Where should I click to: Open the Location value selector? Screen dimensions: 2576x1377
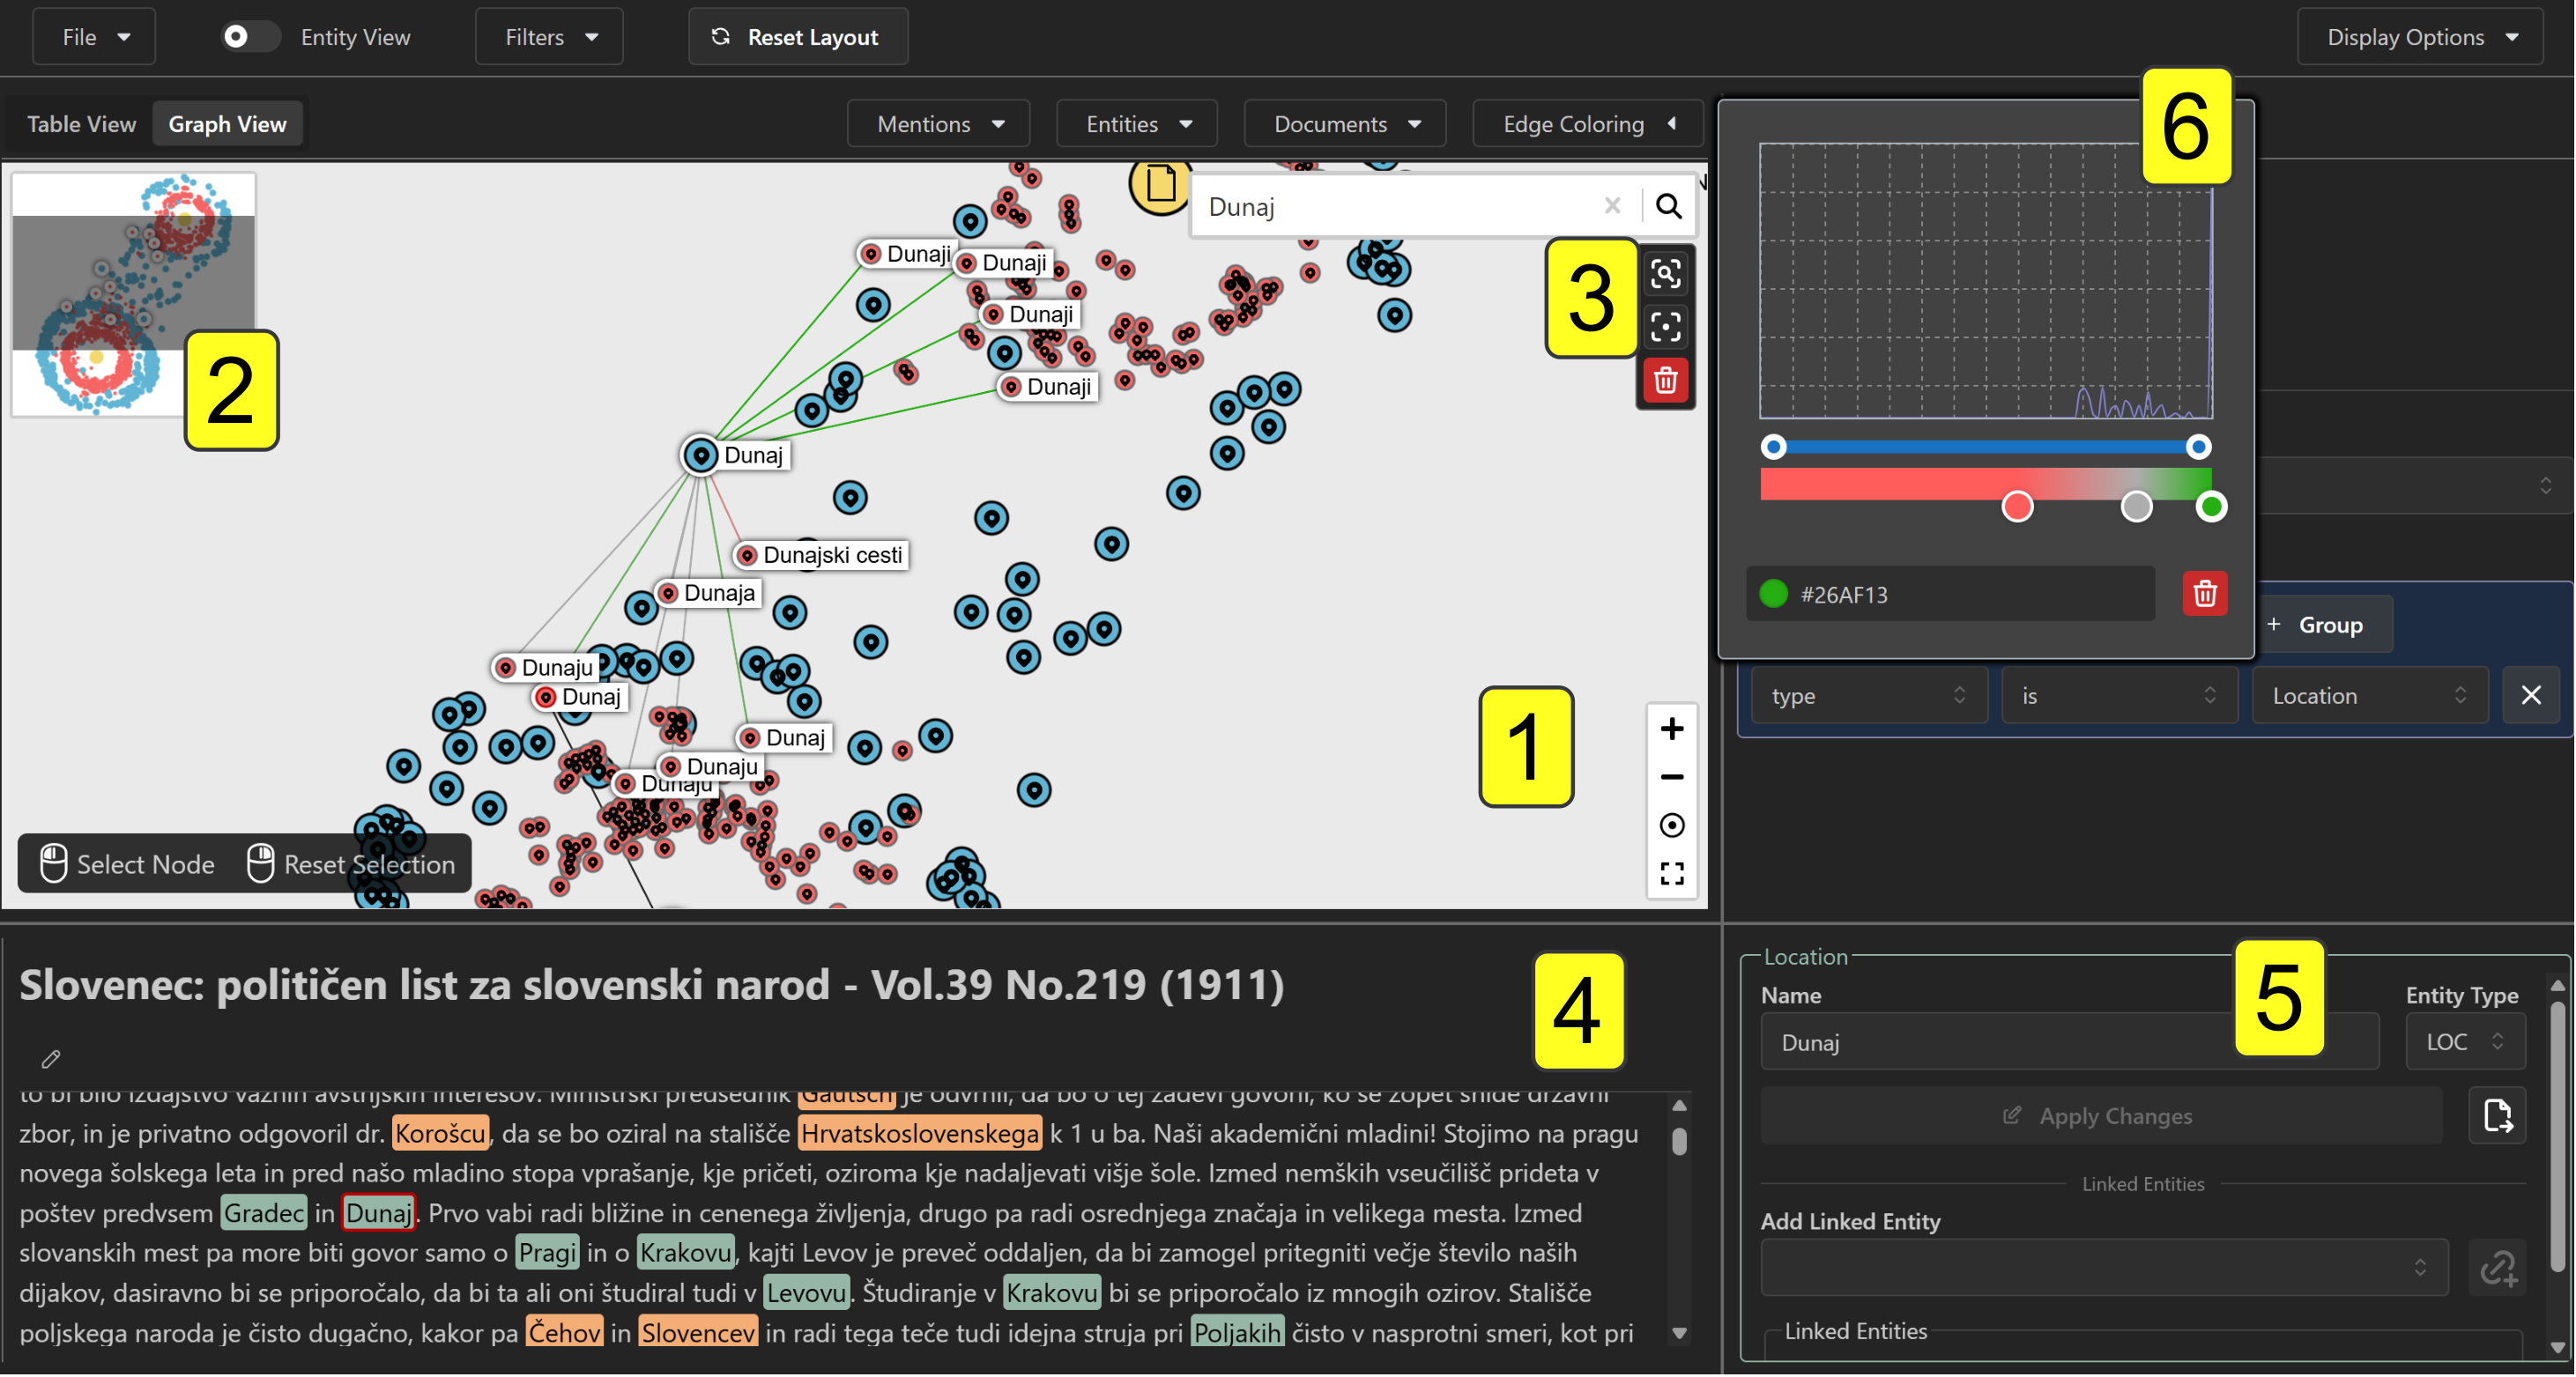tap(2369, 695)
